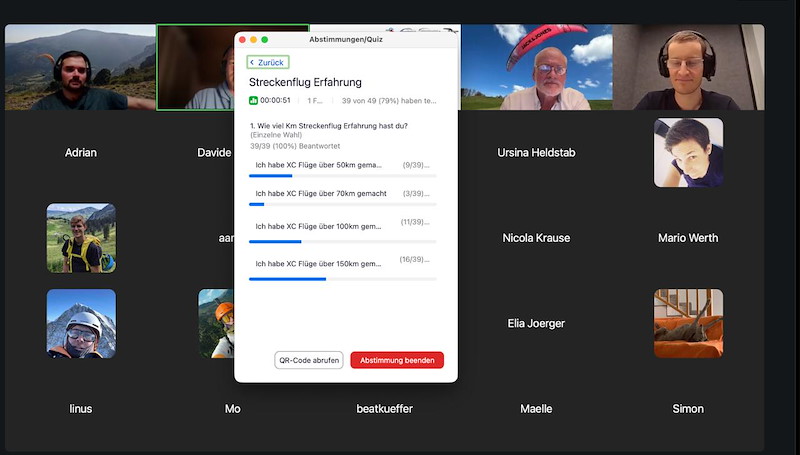Click the back chevron in Zurück

coord(252,62)
